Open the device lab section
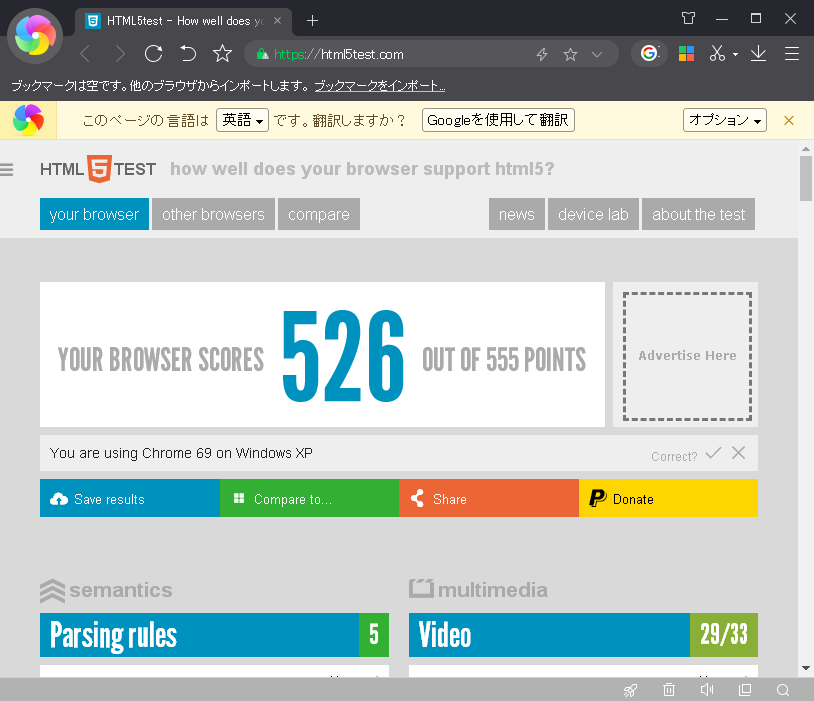 click(x=592, y=213)
